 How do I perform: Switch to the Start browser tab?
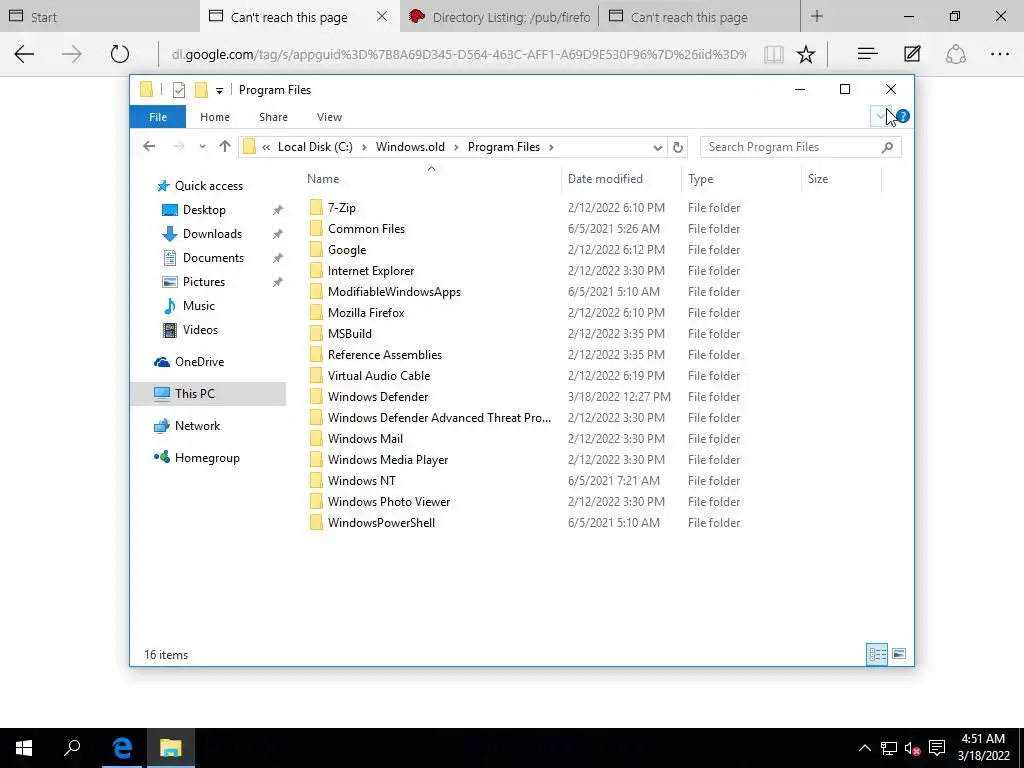(x=99, y=16)
